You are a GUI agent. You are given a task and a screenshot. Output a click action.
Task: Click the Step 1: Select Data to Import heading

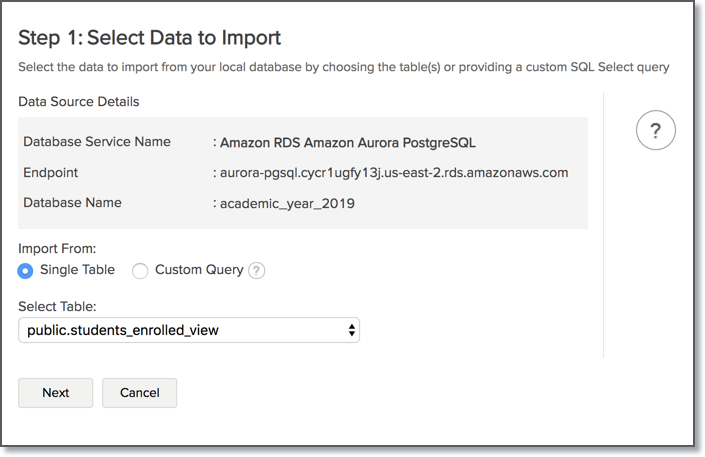(x=150, y=38)
